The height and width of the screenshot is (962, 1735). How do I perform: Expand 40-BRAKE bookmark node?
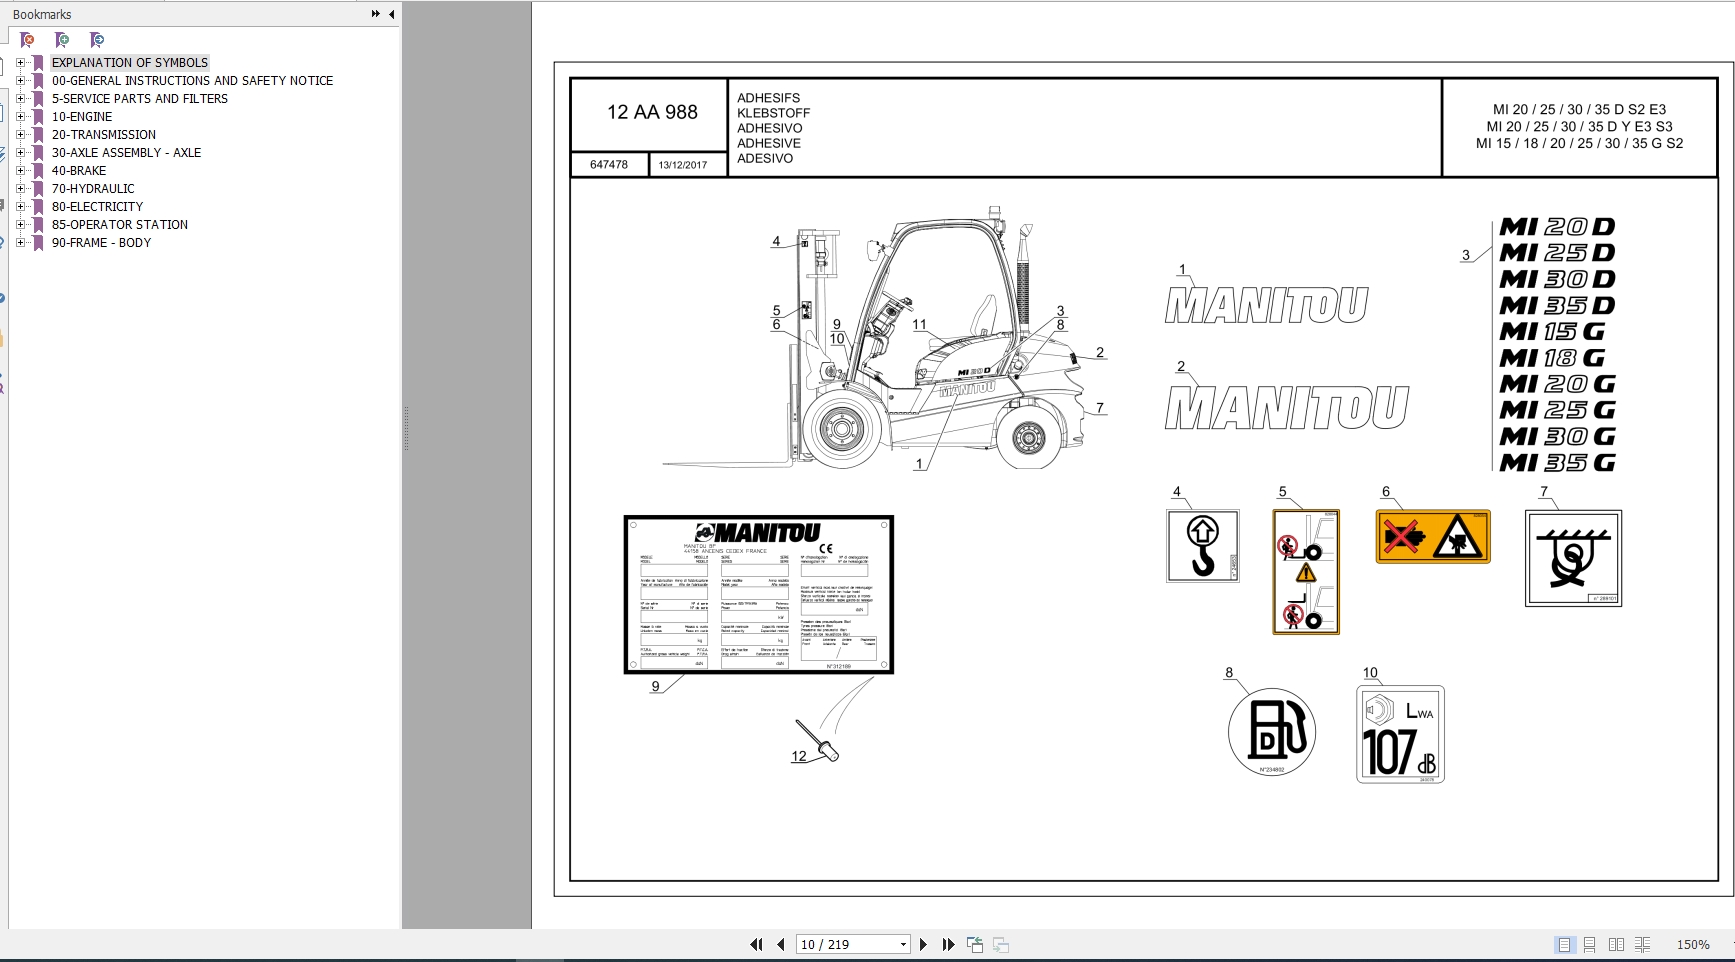[x=21, y=170]
